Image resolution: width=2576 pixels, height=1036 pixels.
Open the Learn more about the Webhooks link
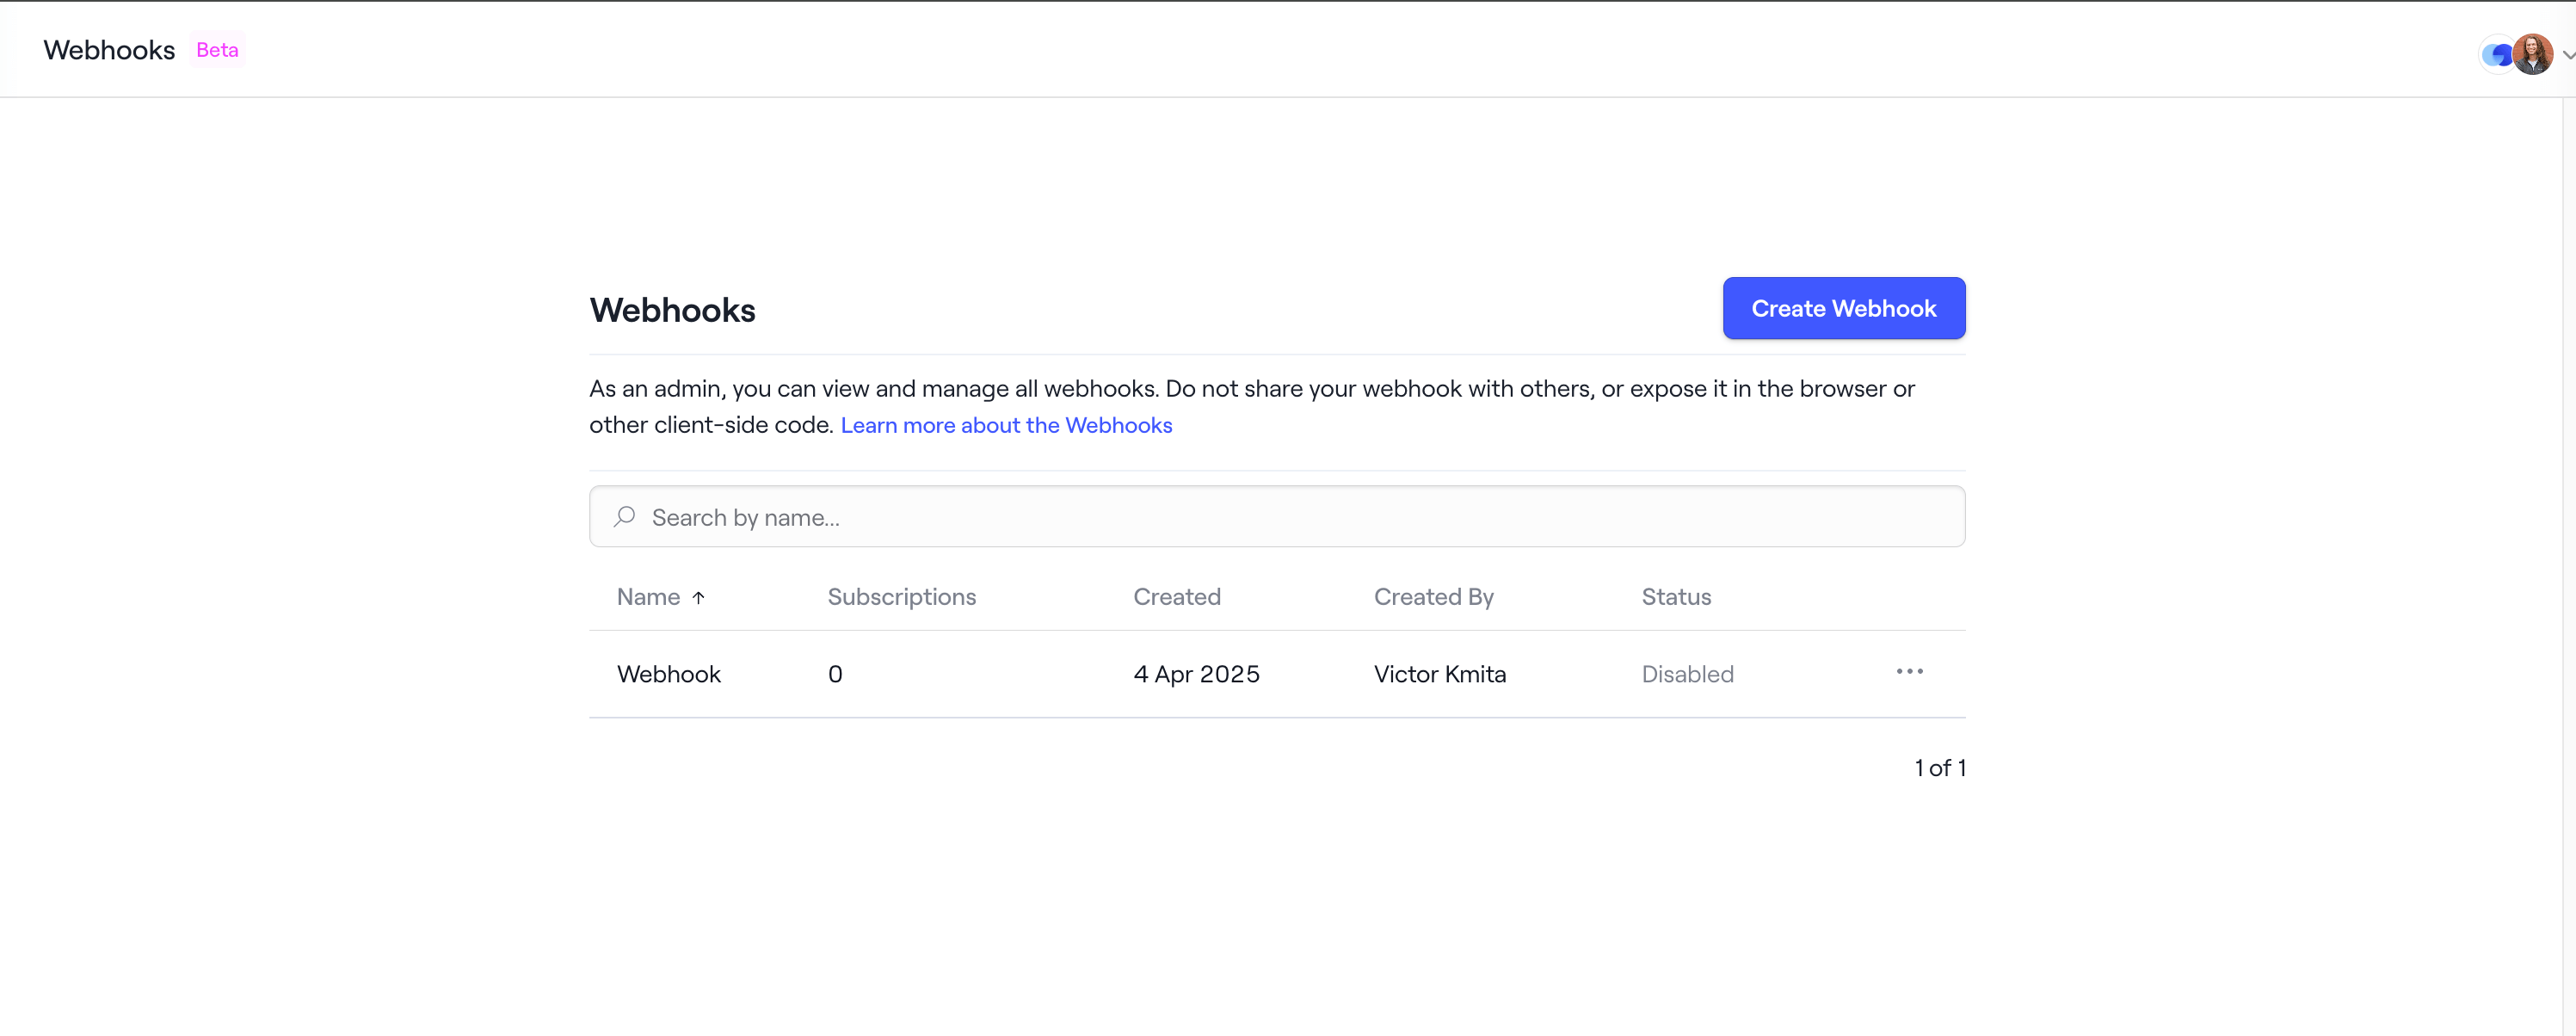click(x=1006, y=425)
